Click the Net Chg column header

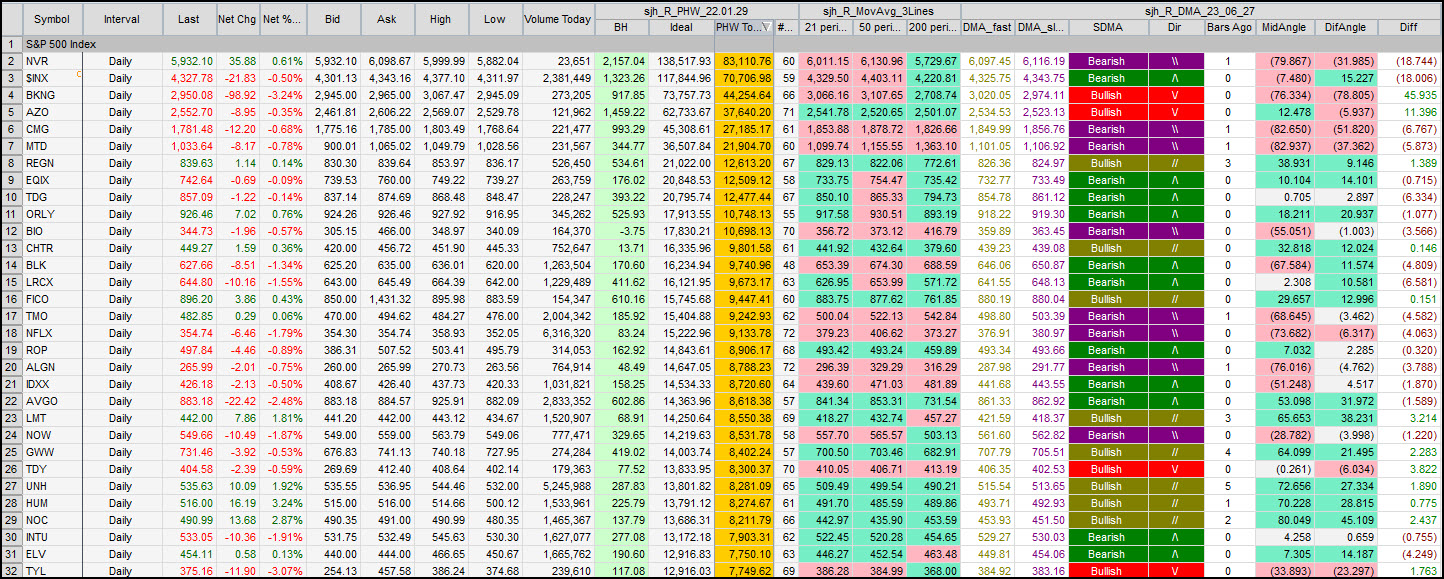tap(237, 19)
